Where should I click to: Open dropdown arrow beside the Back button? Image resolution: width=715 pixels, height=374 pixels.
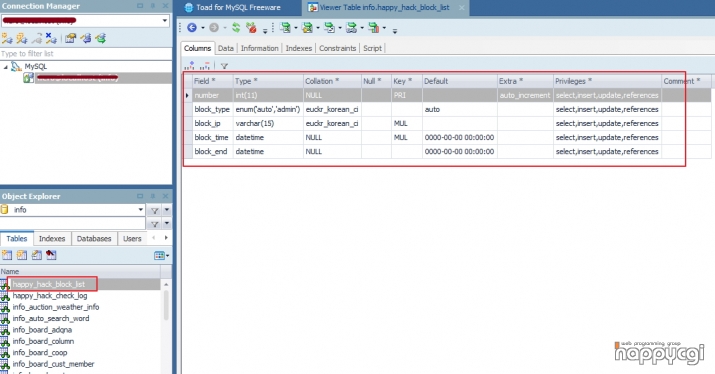point(202,28)
